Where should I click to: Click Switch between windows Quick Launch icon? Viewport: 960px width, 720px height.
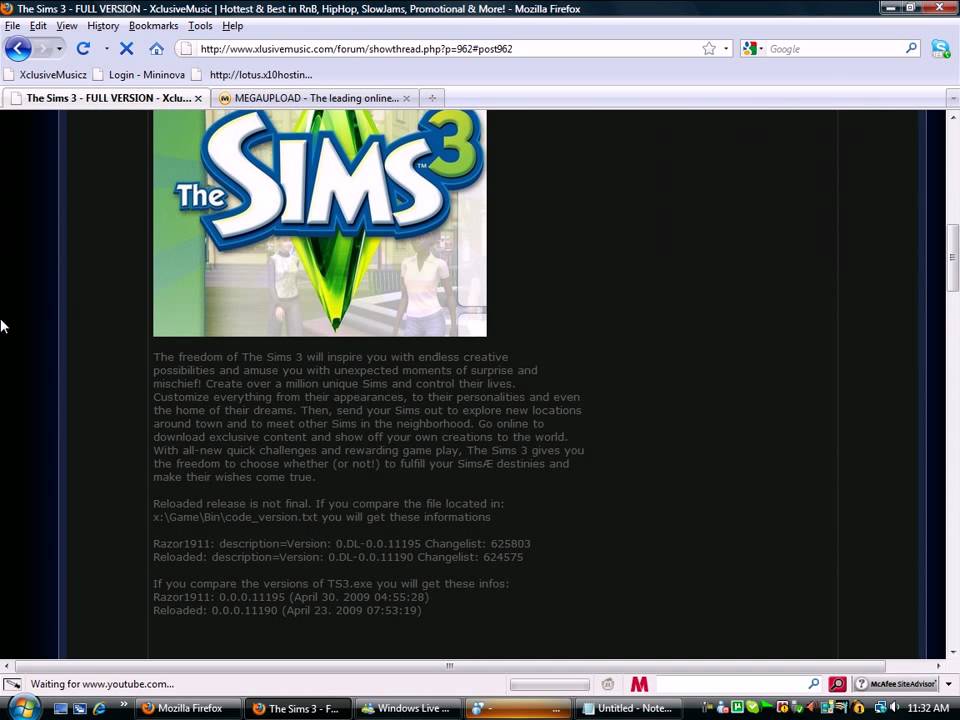pyautogui.click(x=80, y=708)
